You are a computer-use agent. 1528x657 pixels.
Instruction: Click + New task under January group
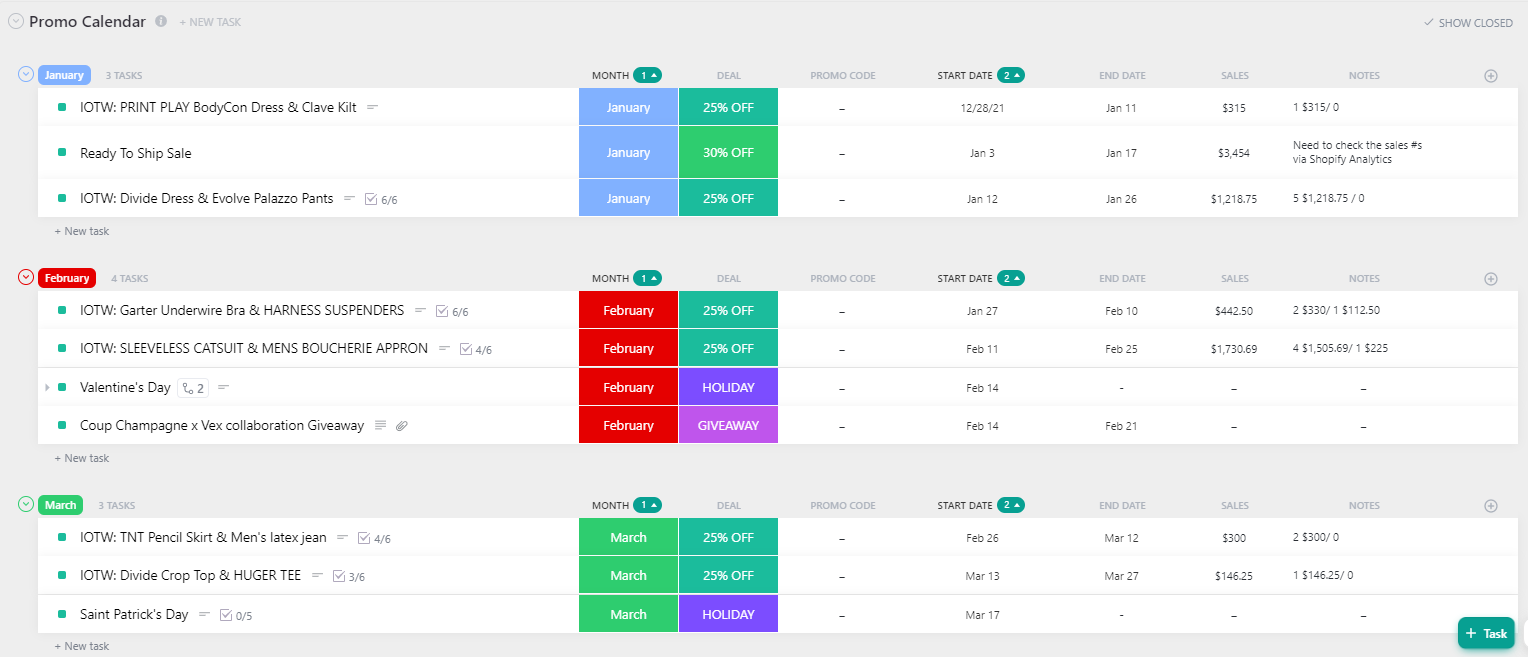click(82, 231)
